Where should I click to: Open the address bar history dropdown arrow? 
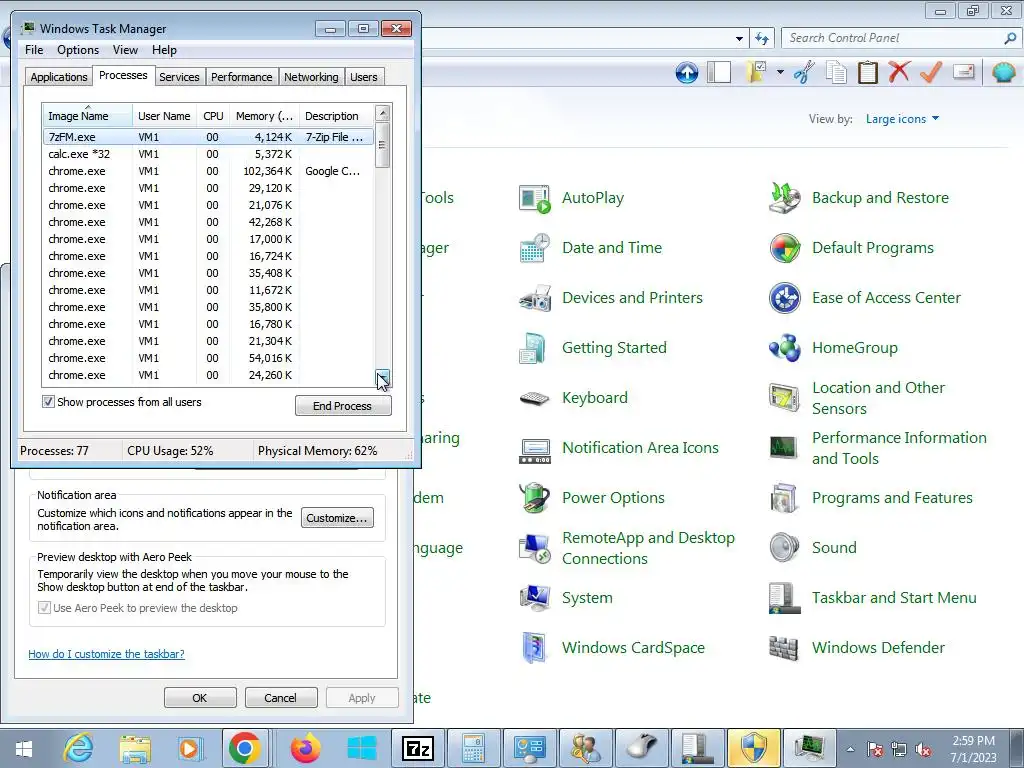(x=739, y=39)
